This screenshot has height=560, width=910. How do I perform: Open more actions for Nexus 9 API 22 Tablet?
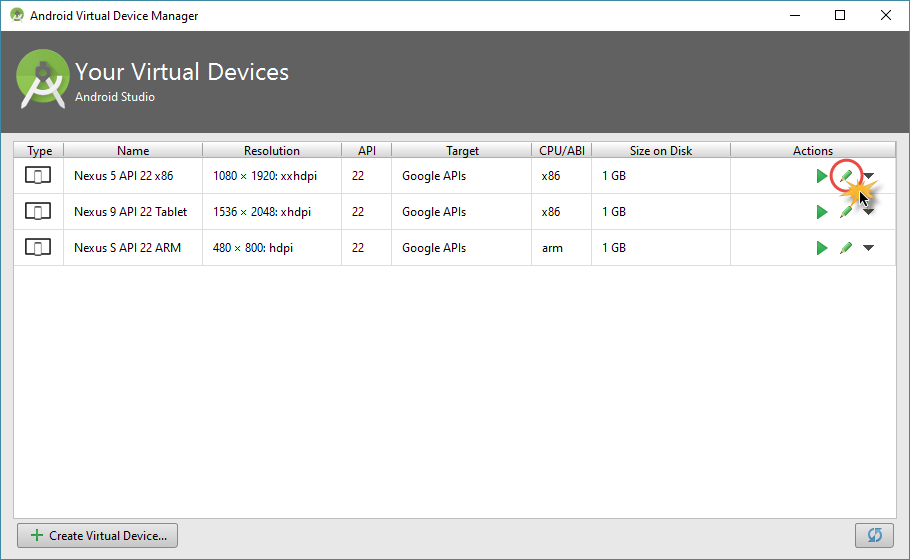coord(868,212)
